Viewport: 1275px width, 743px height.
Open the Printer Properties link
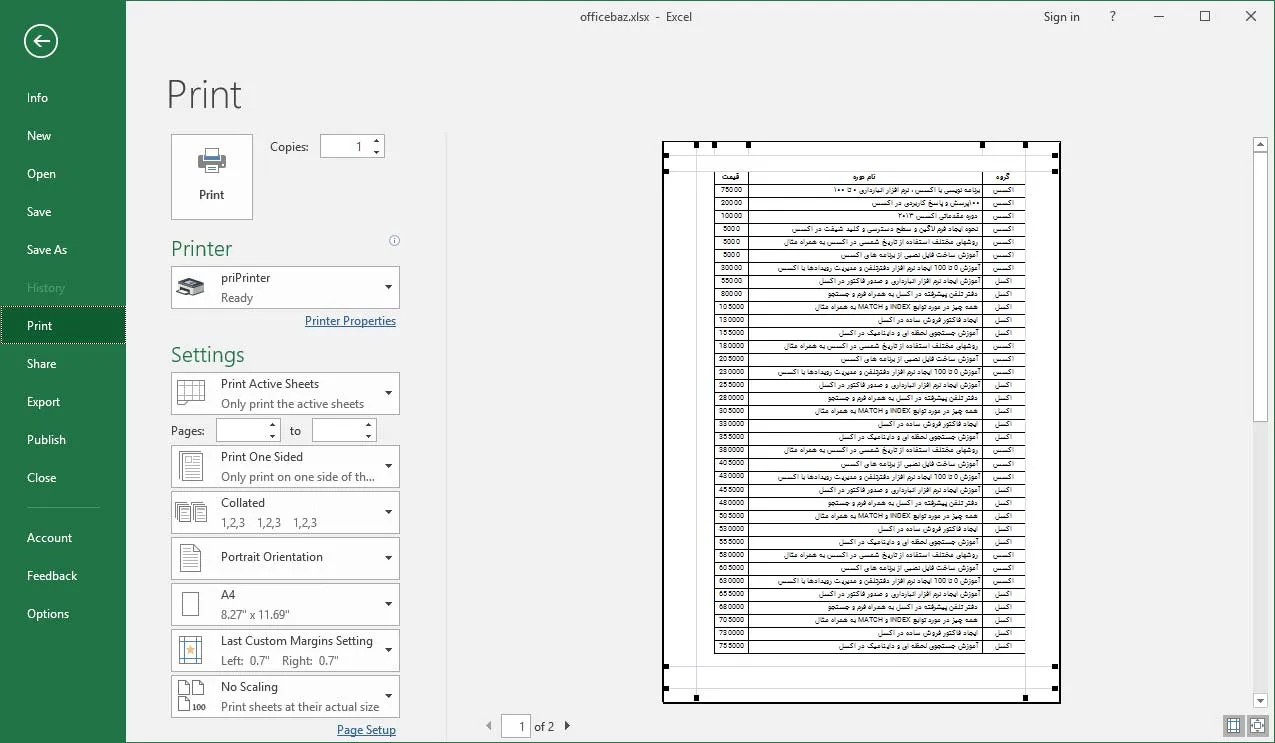point(350,321)
